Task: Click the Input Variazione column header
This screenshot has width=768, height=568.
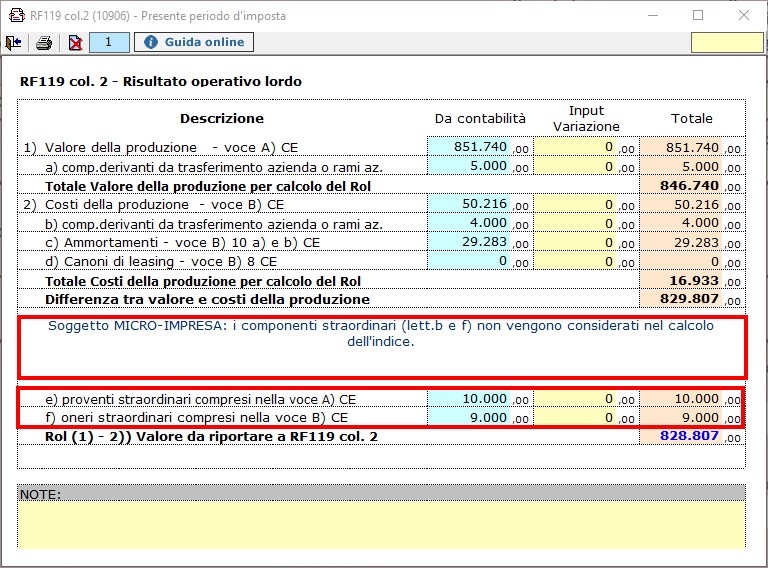Action: pos(586,118)
